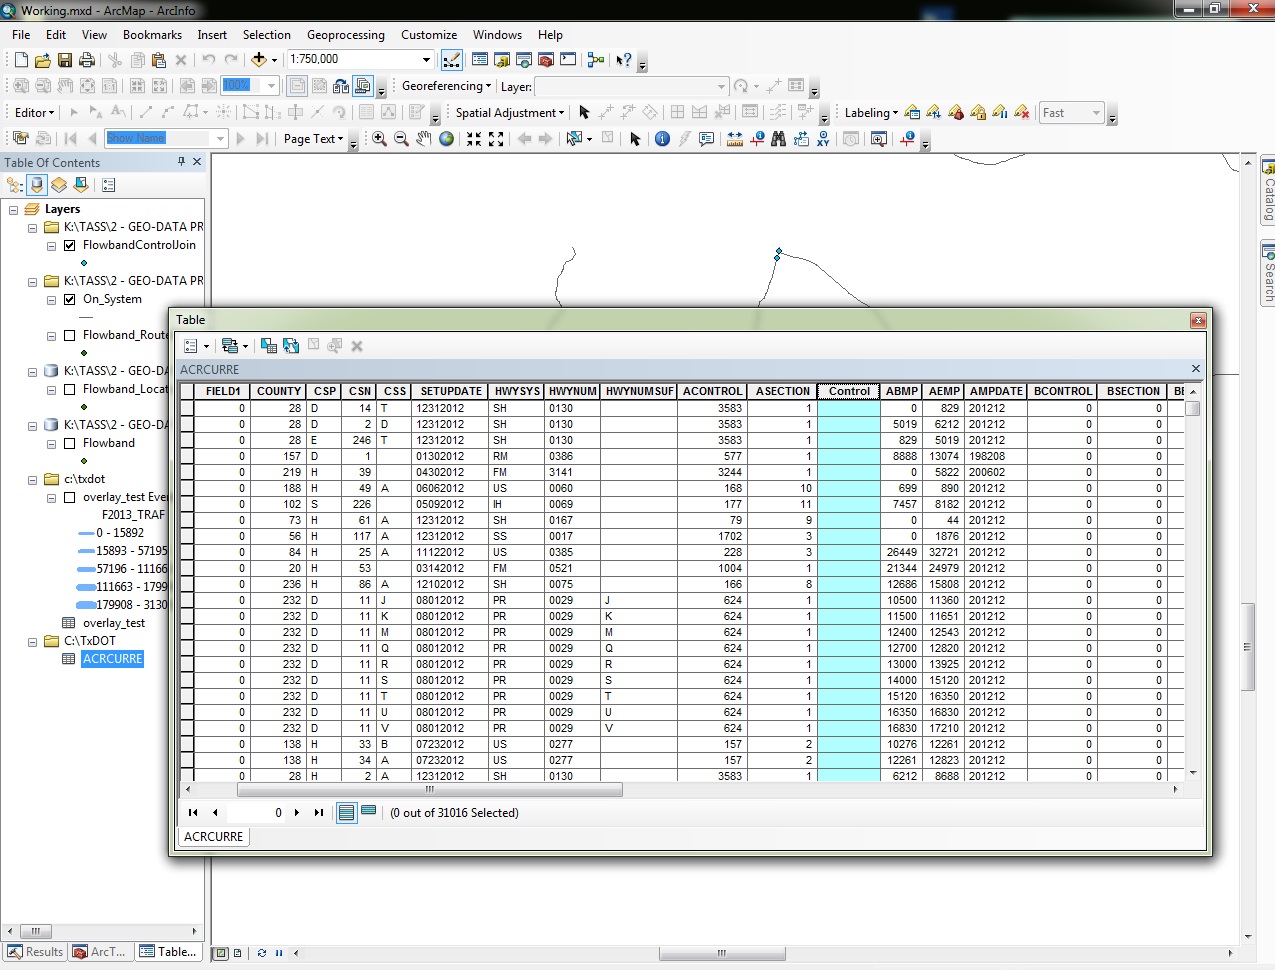Open the Page Text dropdown

(313, 139)
